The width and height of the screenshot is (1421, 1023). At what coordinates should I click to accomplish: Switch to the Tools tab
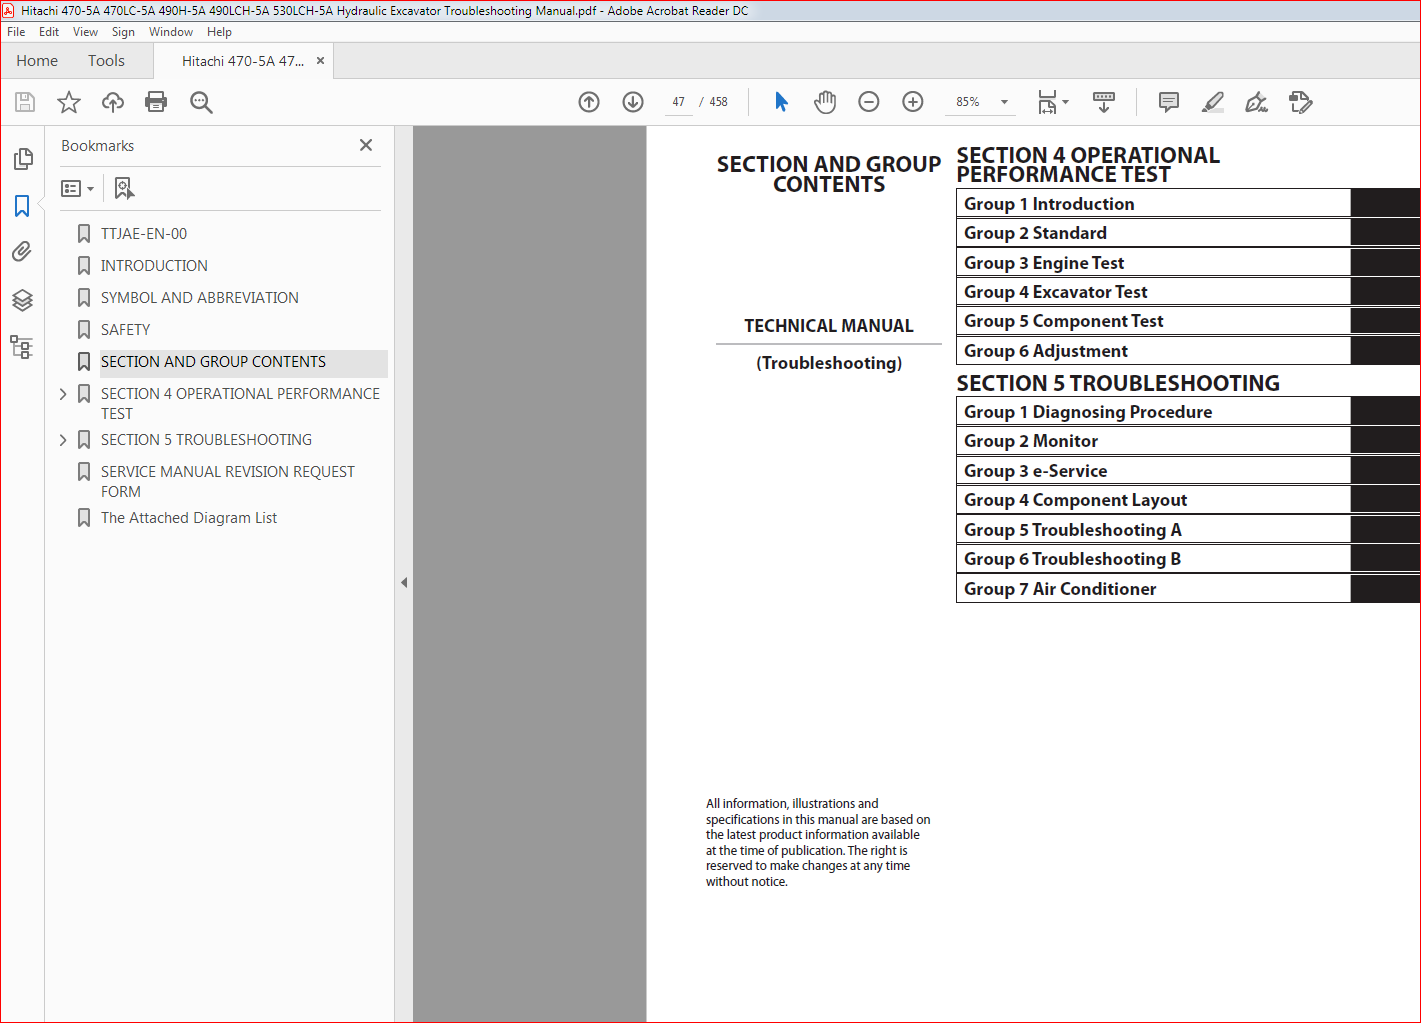click(x=106, y=61)
